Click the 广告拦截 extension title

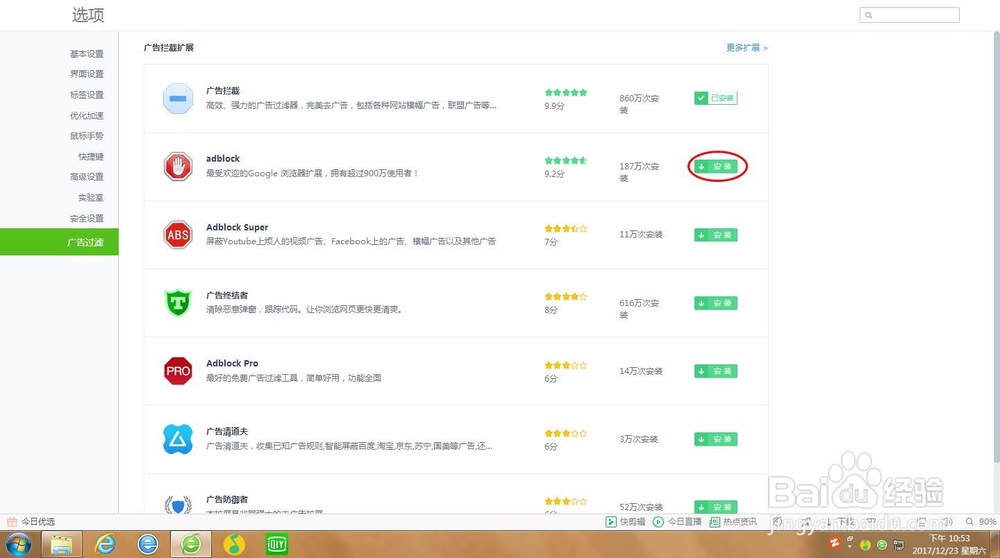click(x=223, y=91)
